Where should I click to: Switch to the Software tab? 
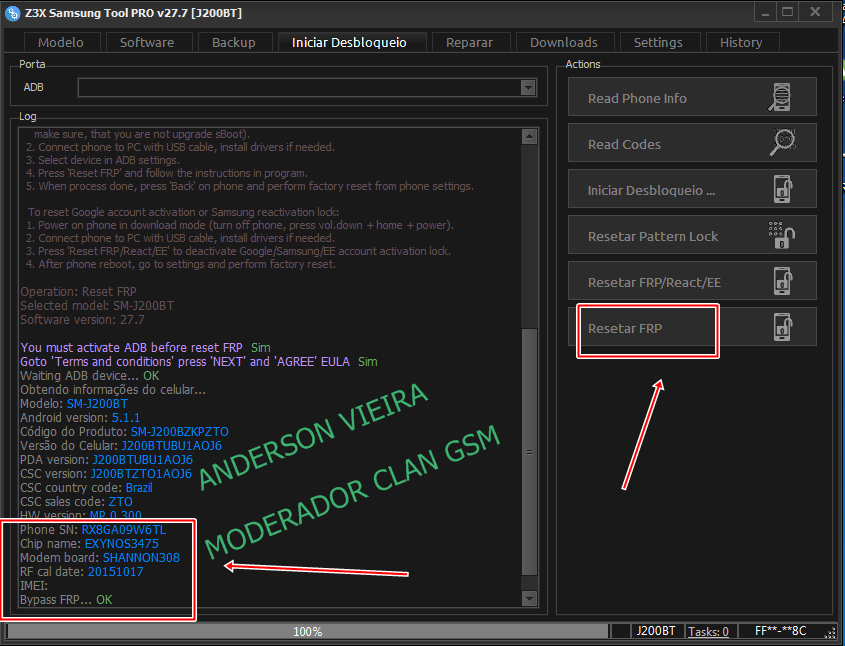pyautogui.click(x=147, y=43)
